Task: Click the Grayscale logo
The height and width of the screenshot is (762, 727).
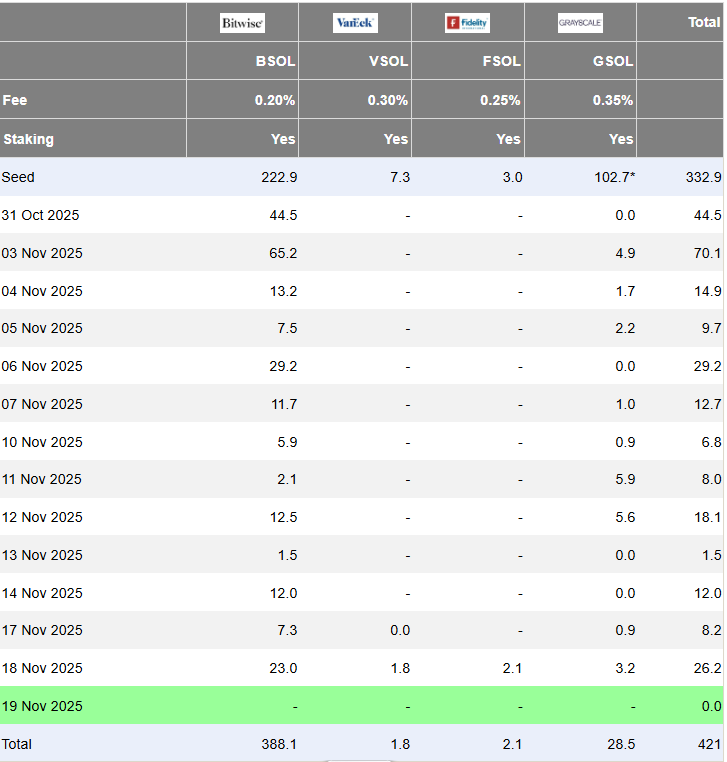Action: 580,22
